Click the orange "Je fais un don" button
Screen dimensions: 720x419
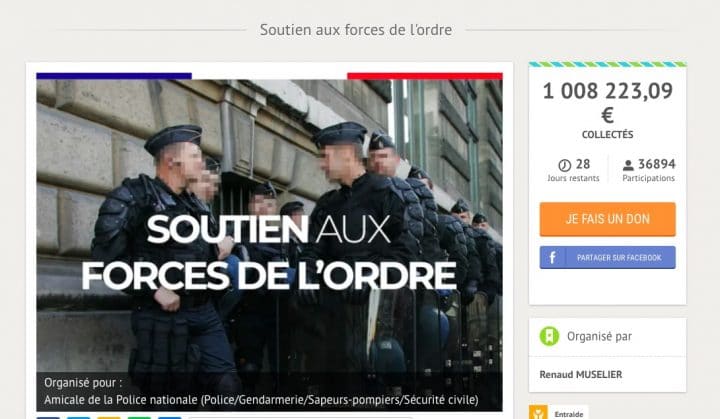[x=608, y=219]
